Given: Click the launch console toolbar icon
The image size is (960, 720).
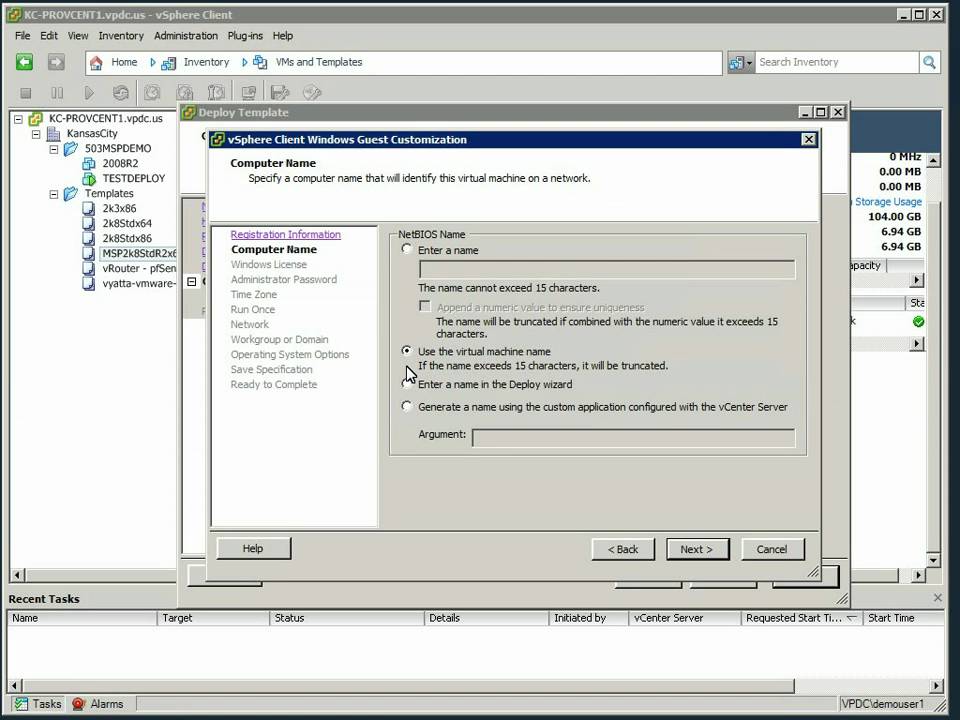Looking at the screenshot, I should point(248,93).
